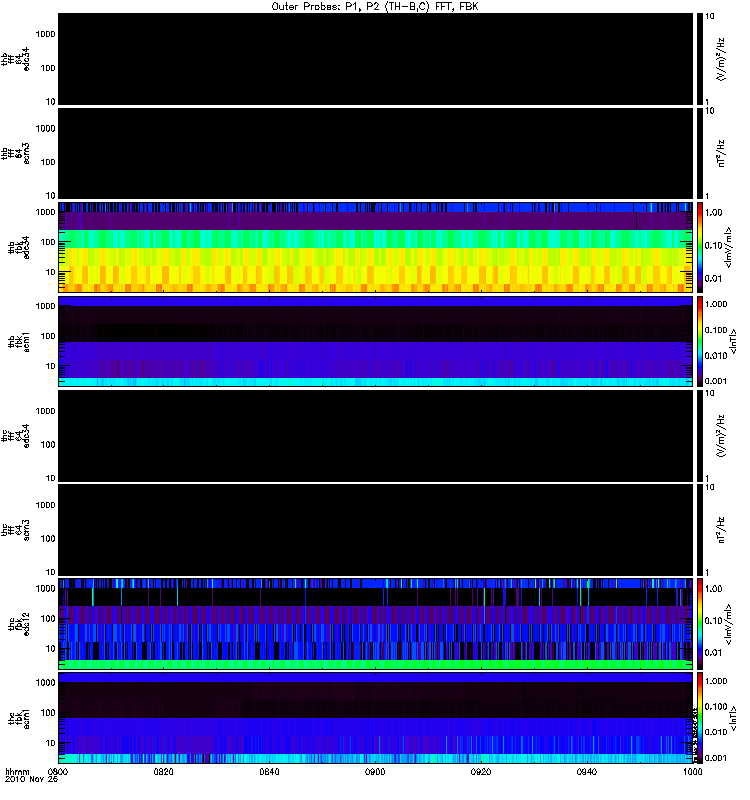This screenshot has height=800, width=750.
Task: Click the '0840' time axis label
Action: [269, 771]
